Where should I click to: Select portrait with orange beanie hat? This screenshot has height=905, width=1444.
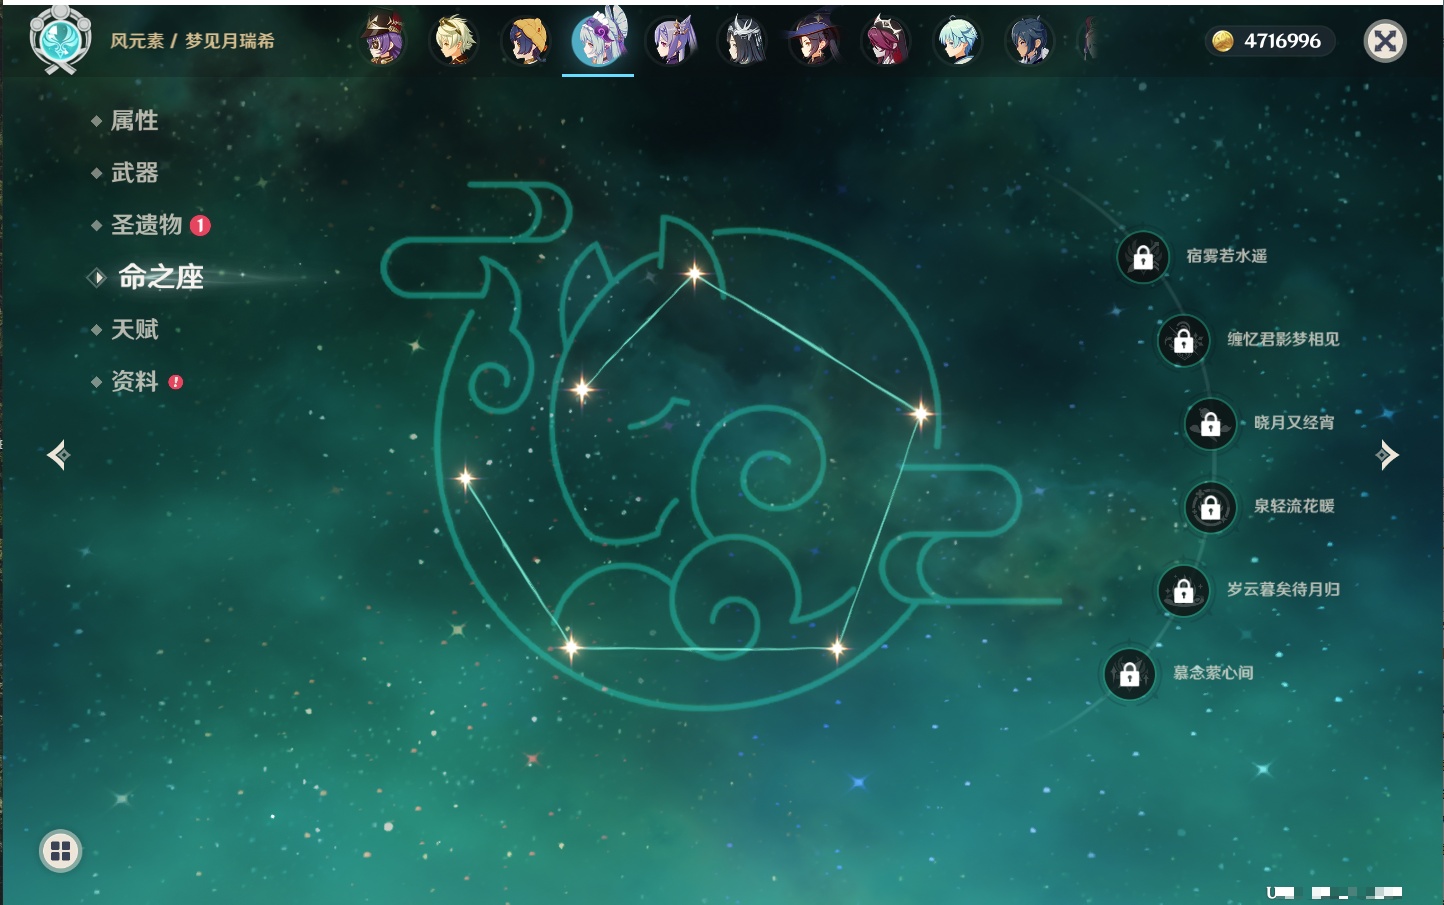click(x=527, y=41)
